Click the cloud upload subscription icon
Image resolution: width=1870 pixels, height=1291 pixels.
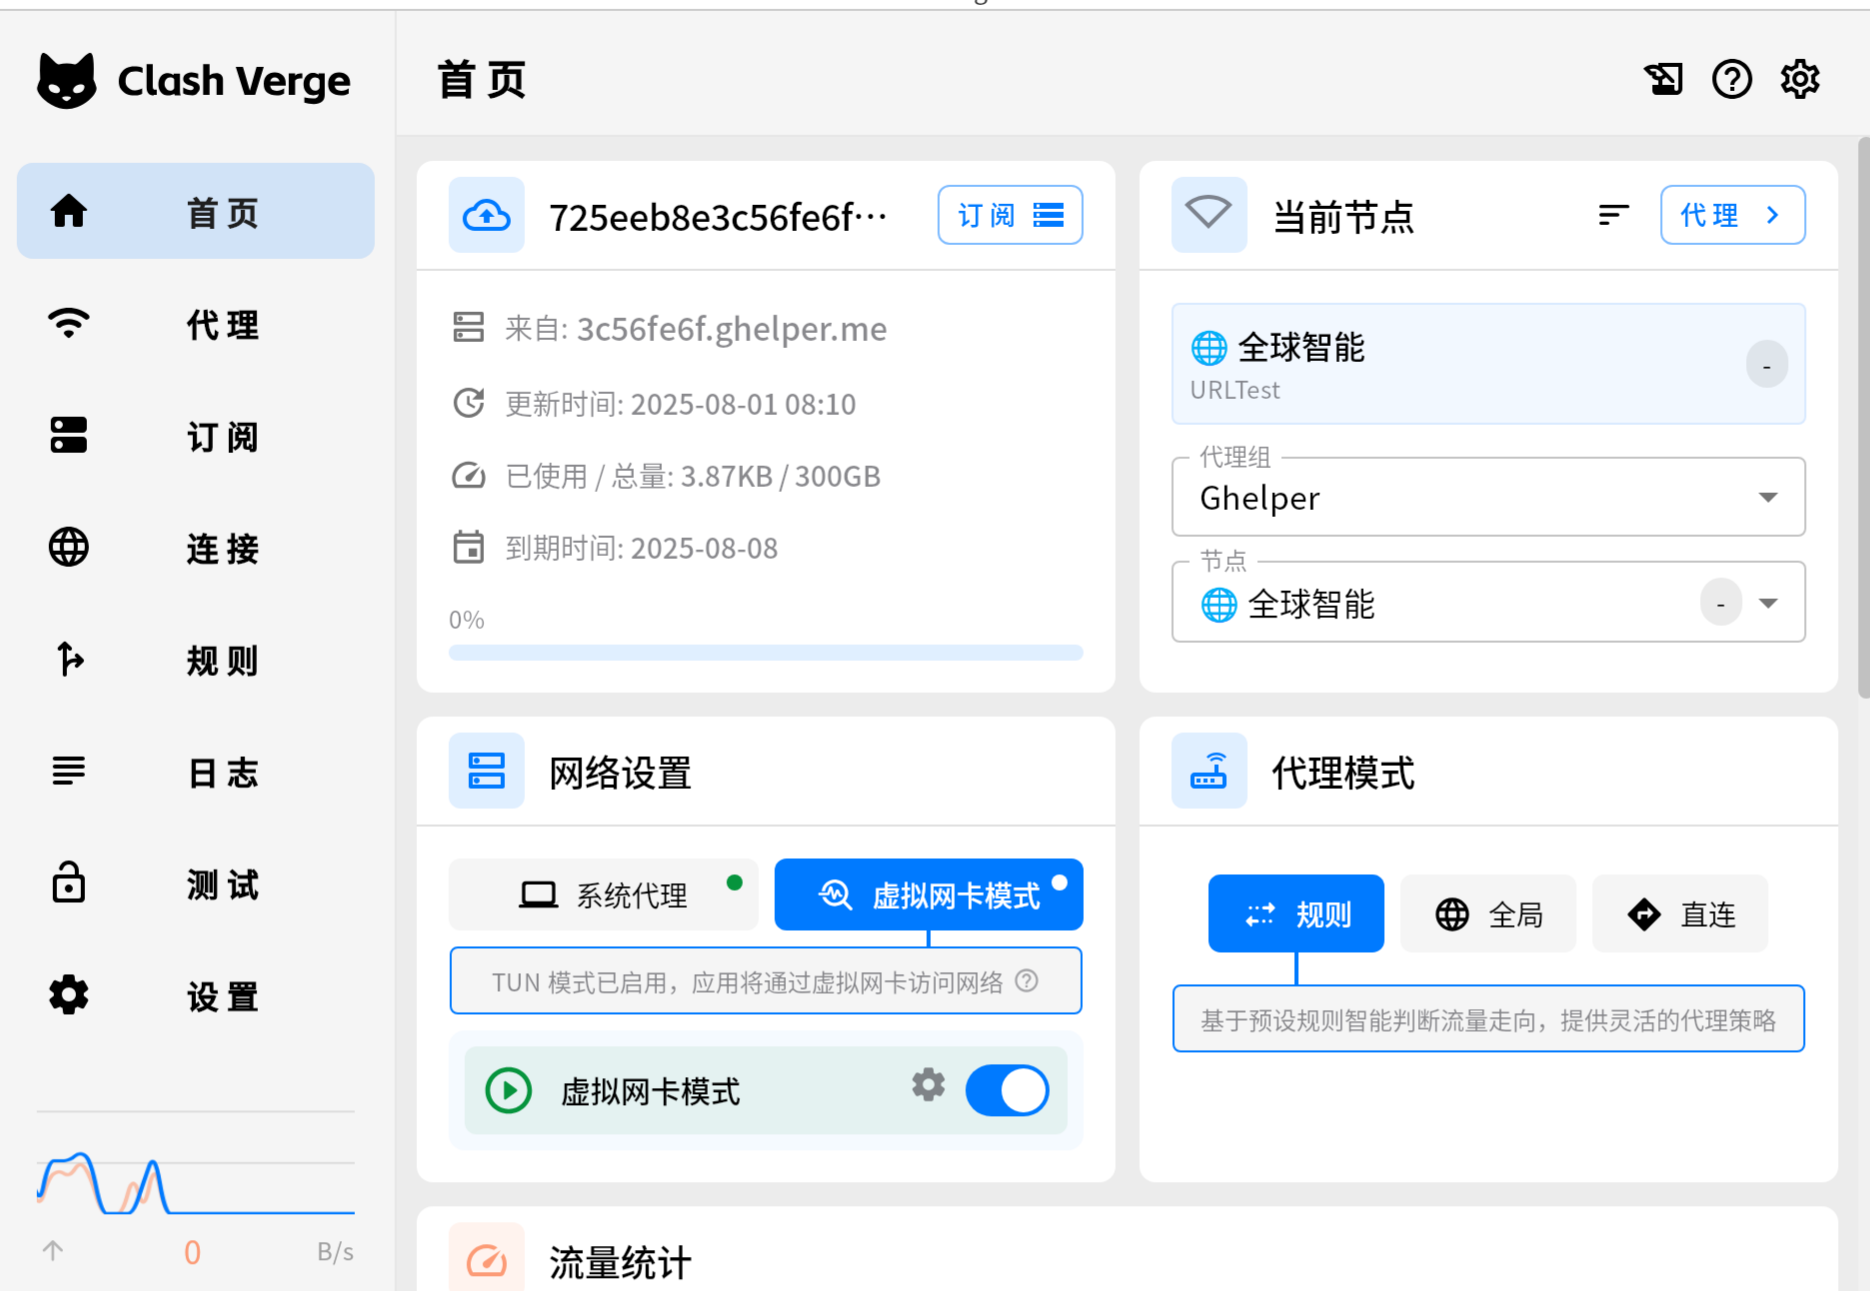coord(487,215)
